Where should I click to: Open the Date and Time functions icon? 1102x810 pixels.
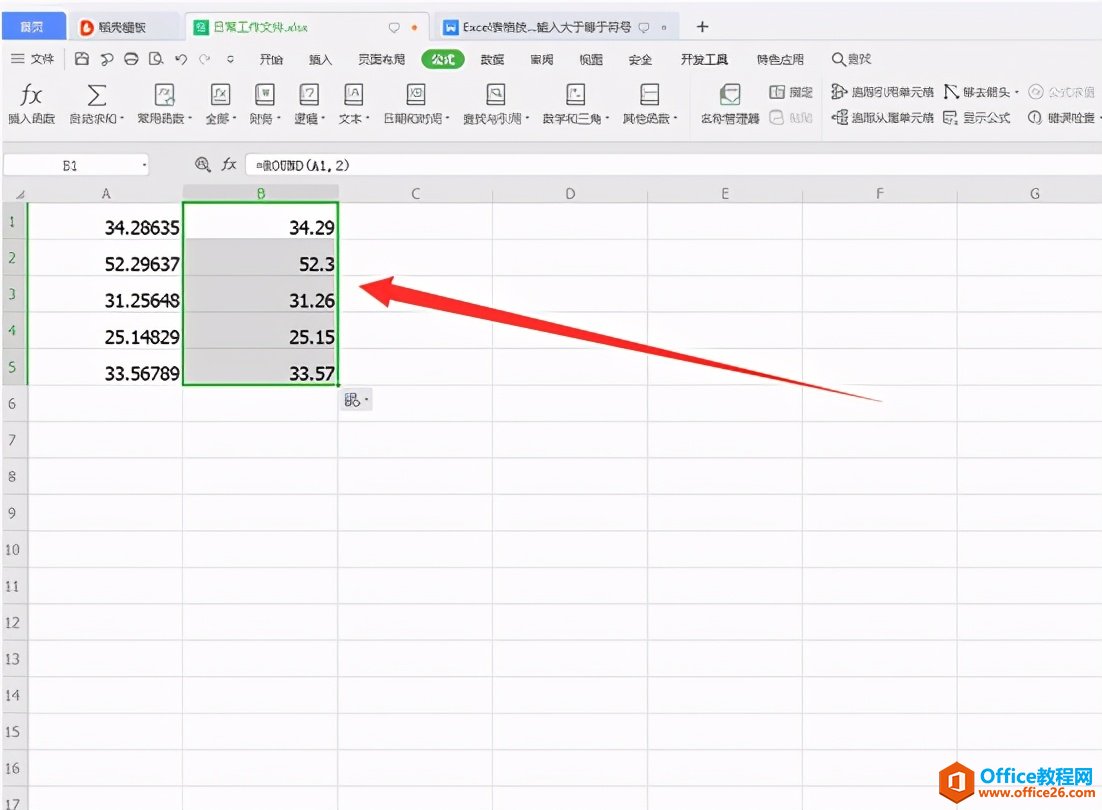(416, 95)
